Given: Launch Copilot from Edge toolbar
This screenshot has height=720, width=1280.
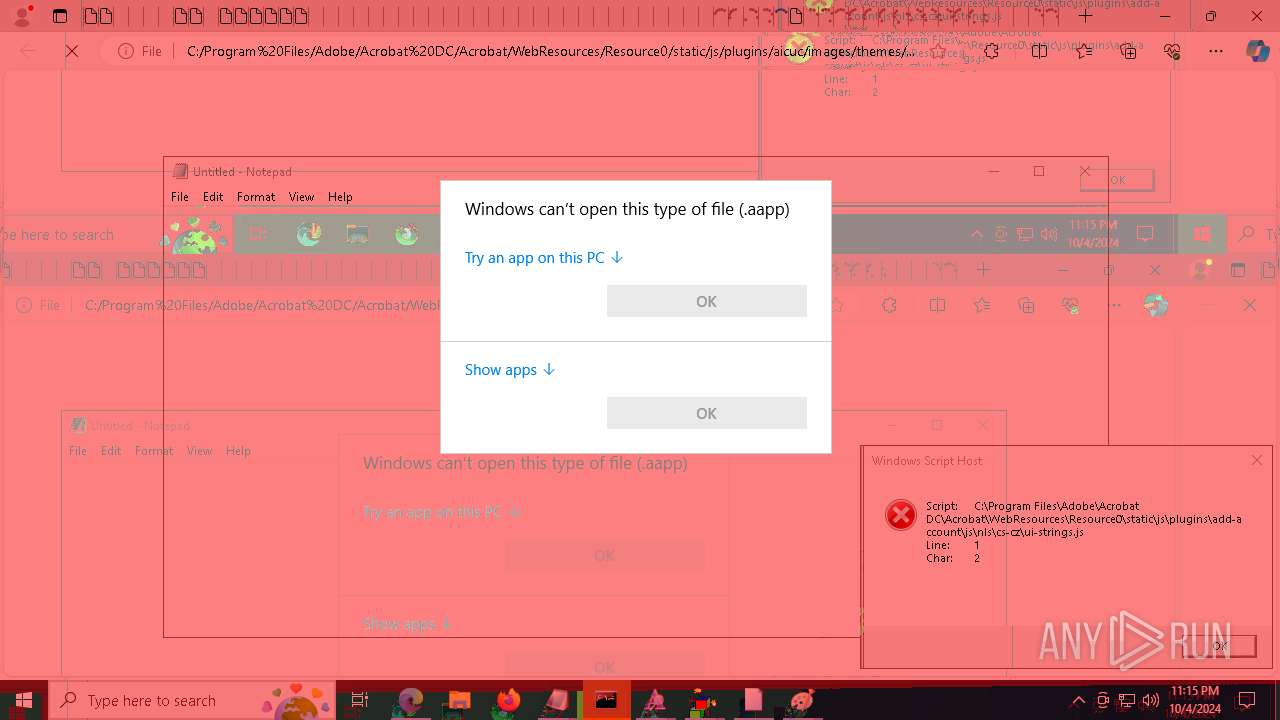Looking at the screenshot, I should tap(1257, 51).
